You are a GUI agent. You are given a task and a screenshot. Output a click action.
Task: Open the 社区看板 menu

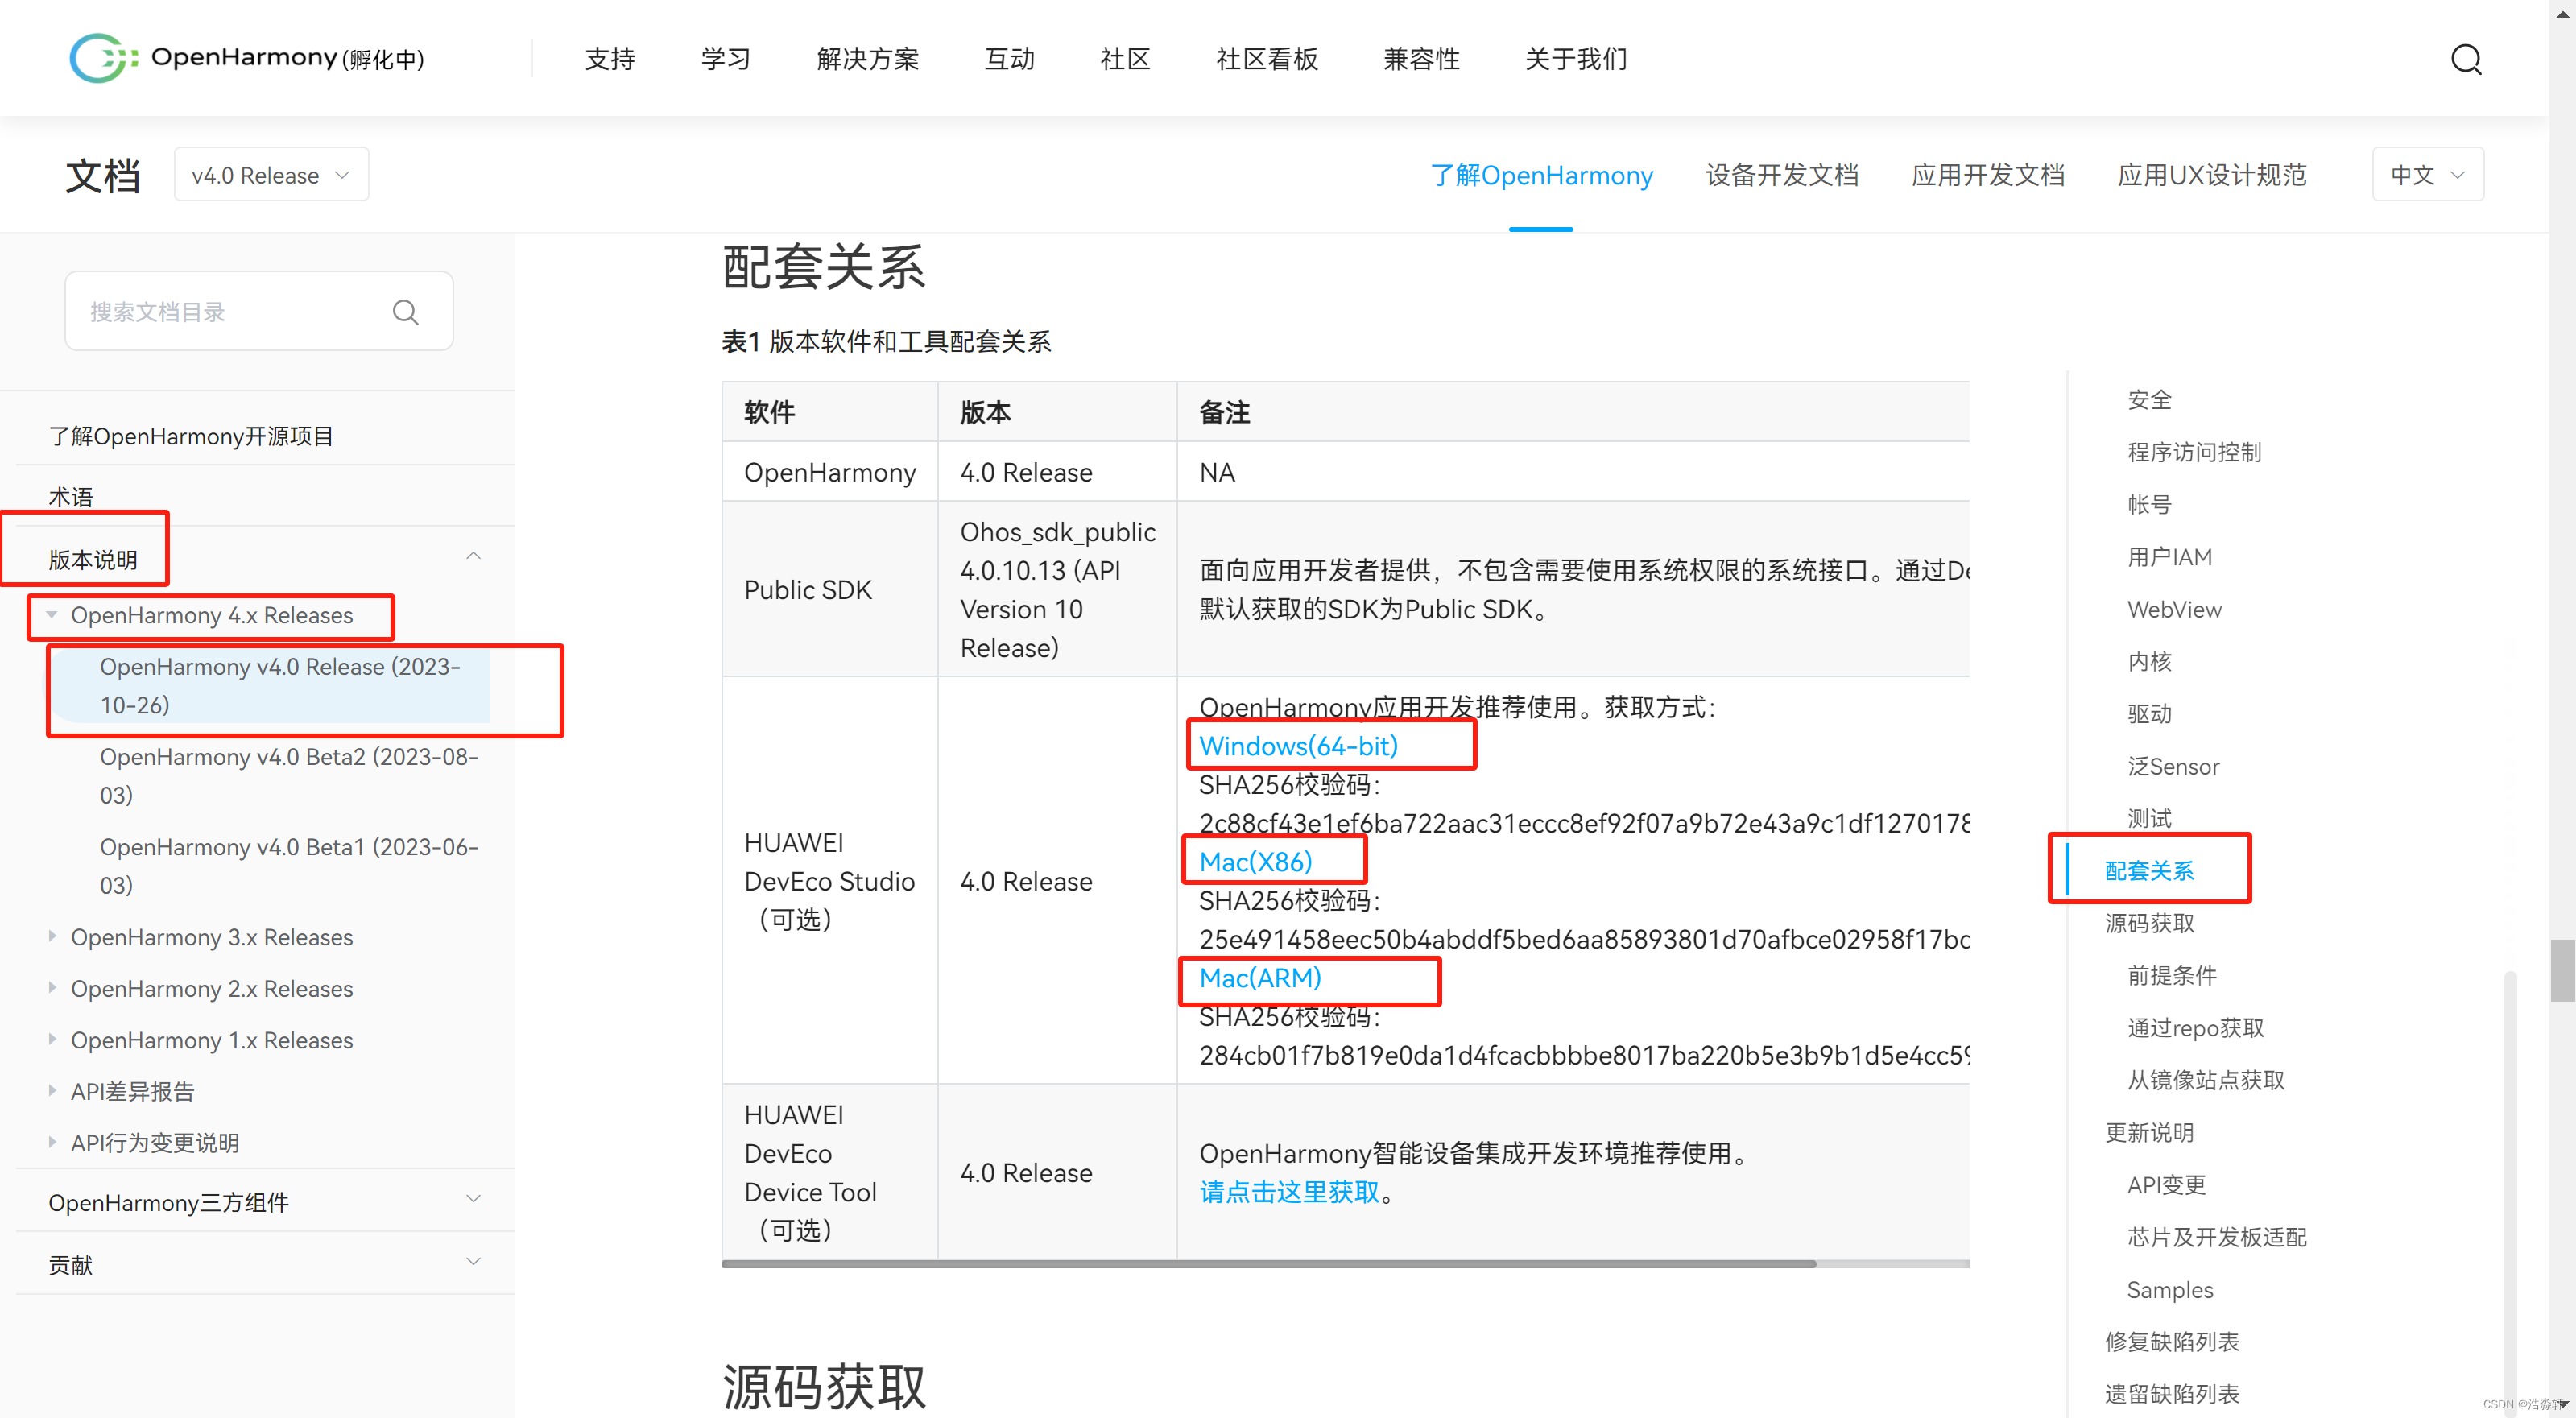pyautogui.click(x=1268, y=59)
